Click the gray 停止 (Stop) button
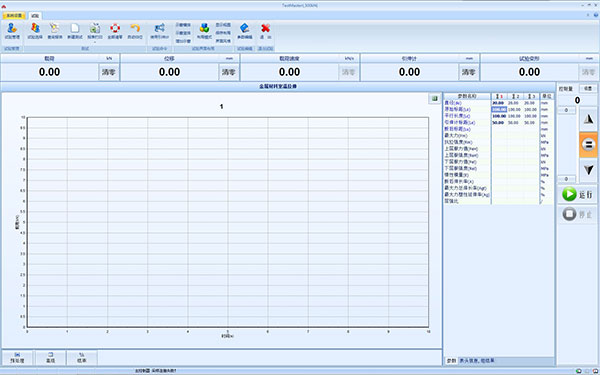 tap(577, 214)
